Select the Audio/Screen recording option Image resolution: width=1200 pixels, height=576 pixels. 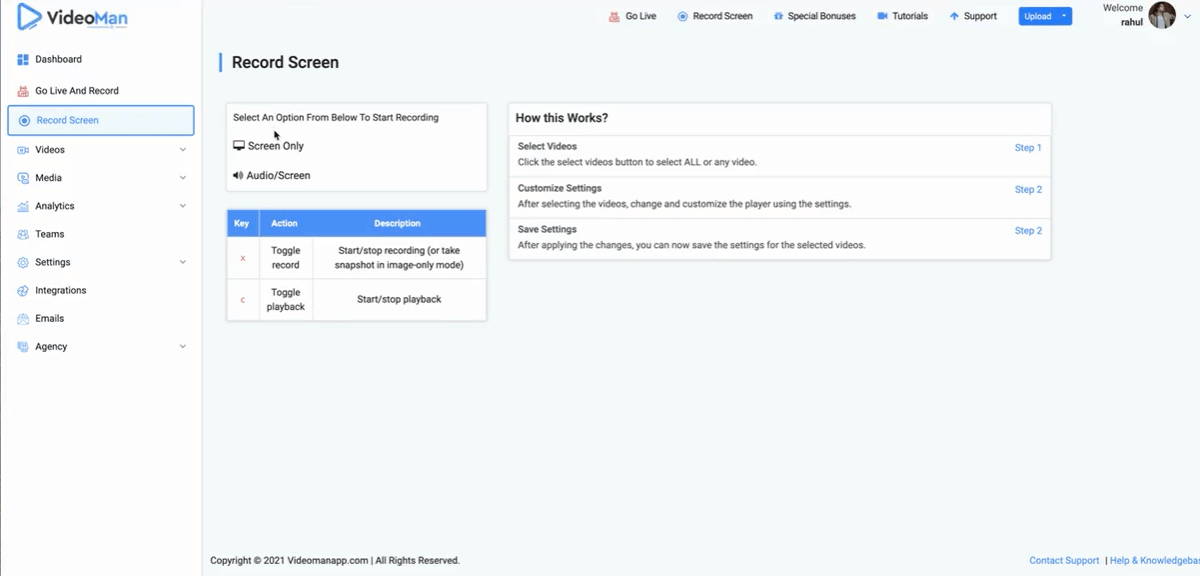click(272, 176)
